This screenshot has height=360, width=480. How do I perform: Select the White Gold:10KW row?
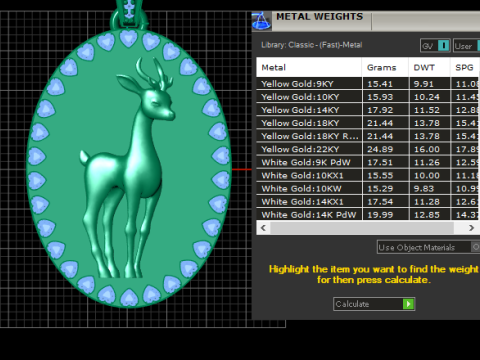[368, 189]
